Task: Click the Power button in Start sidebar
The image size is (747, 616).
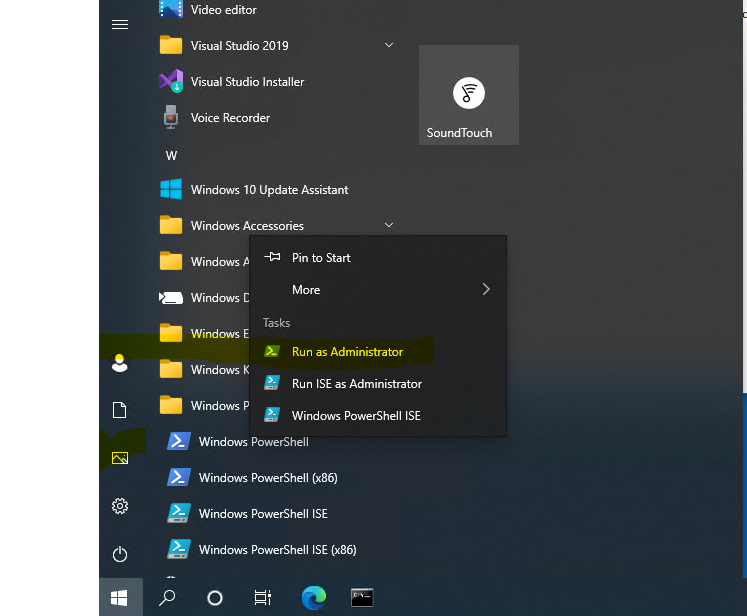Action: (x=120, y=554)
